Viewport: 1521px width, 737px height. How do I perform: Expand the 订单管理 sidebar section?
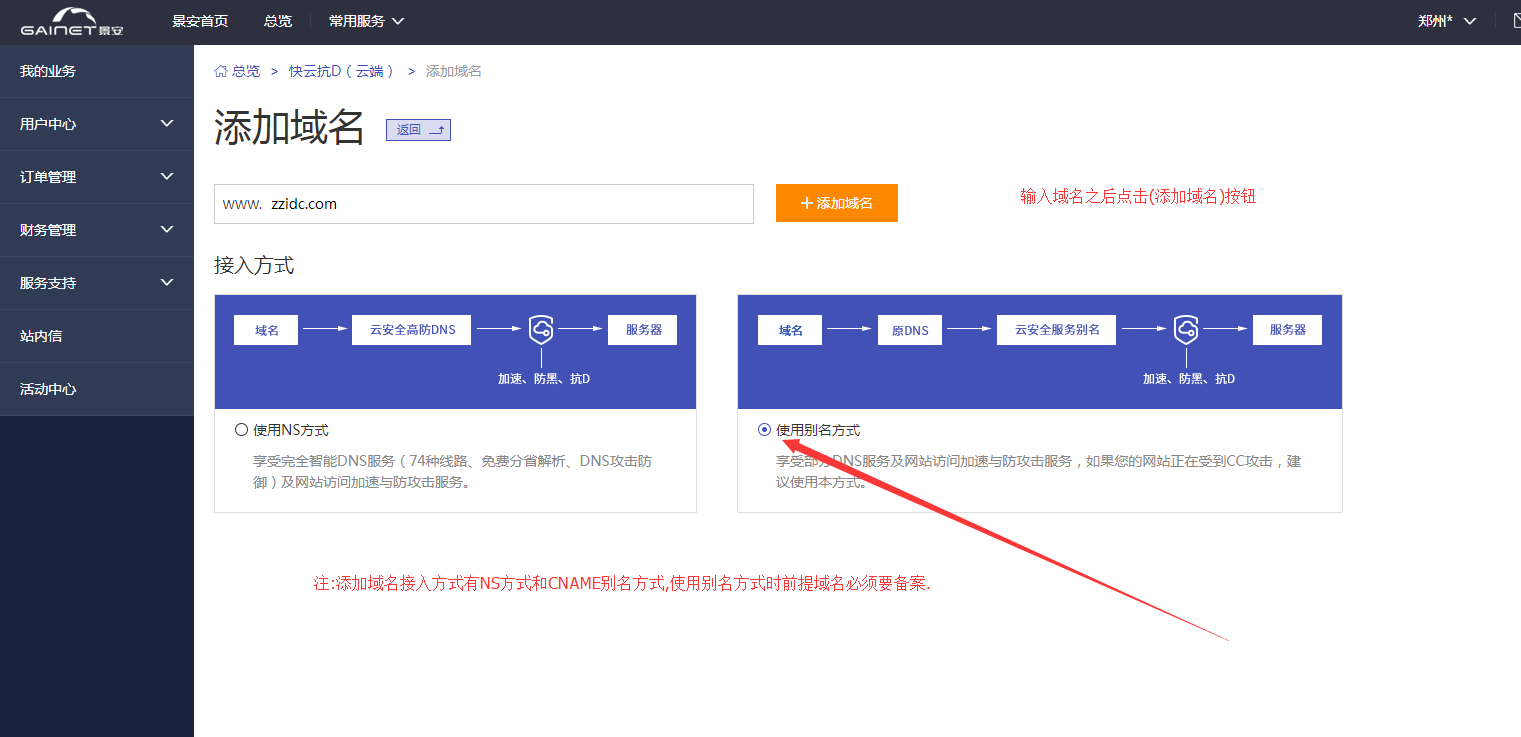(97, 176)
